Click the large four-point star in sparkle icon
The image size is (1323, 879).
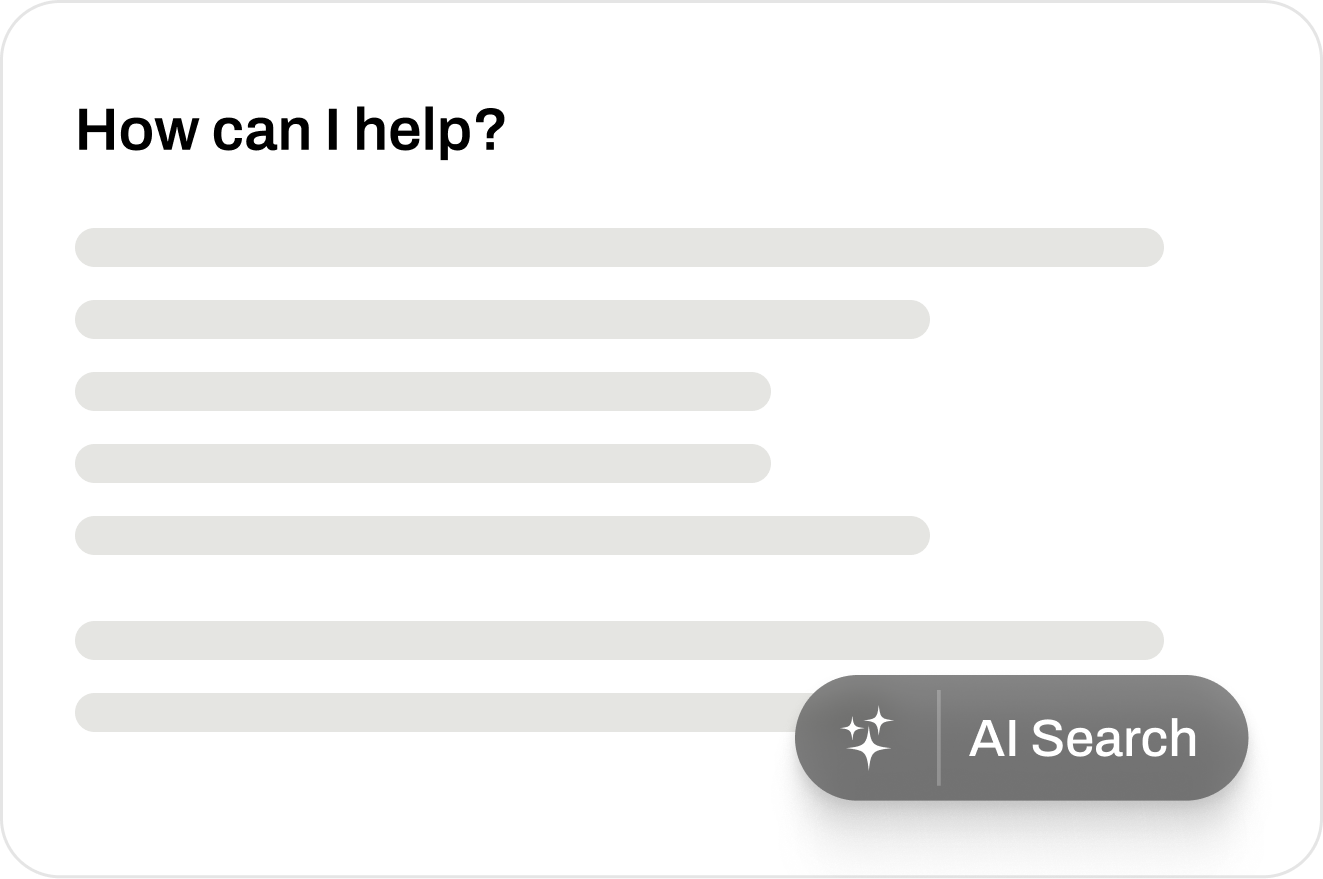[869, 750]
